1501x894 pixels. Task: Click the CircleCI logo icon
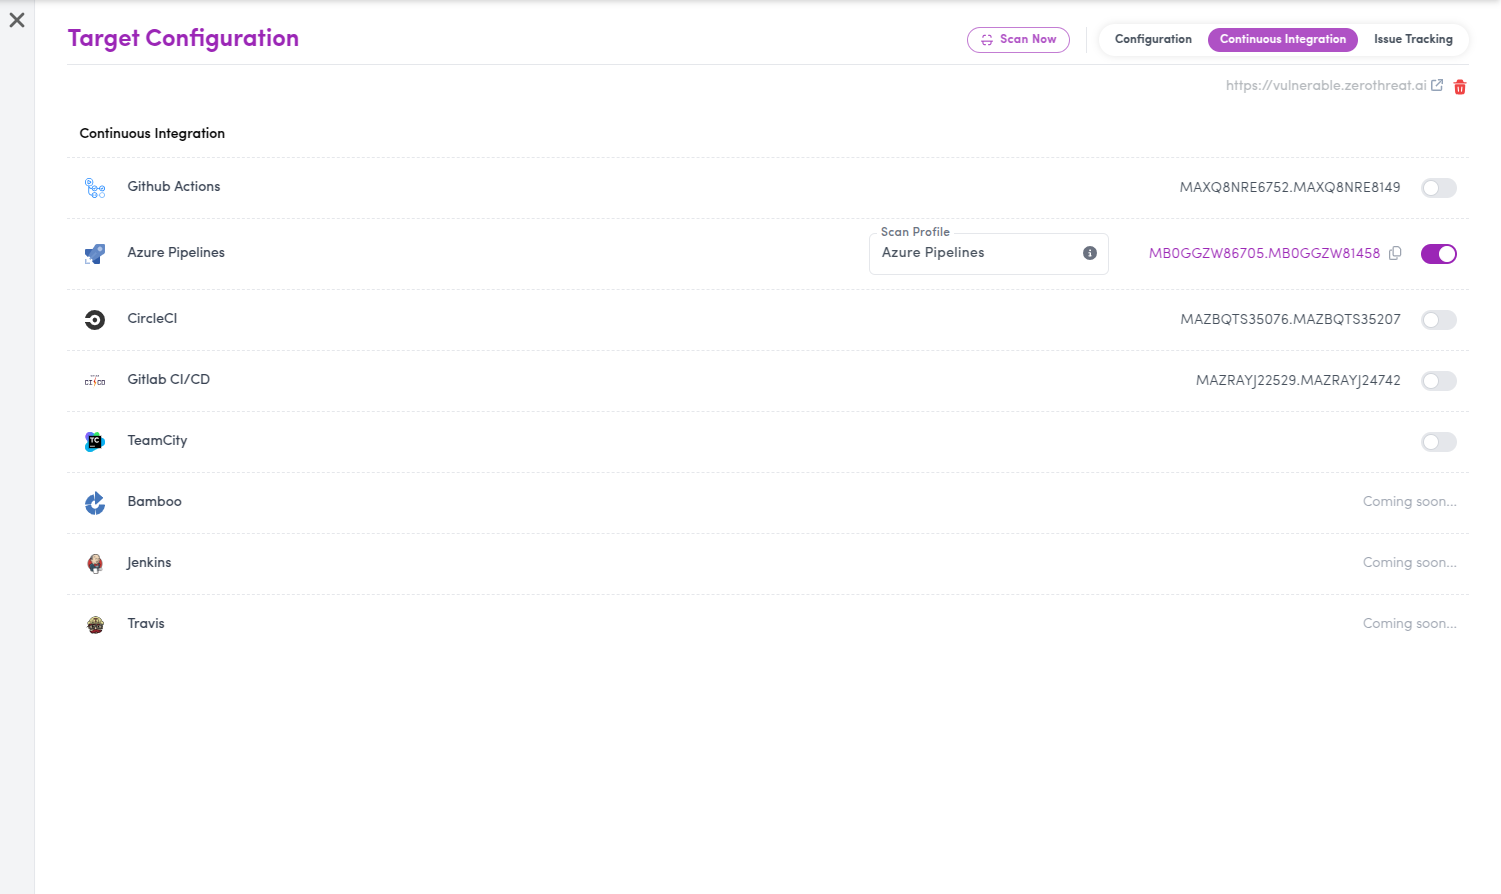click(x=95, y=320)
